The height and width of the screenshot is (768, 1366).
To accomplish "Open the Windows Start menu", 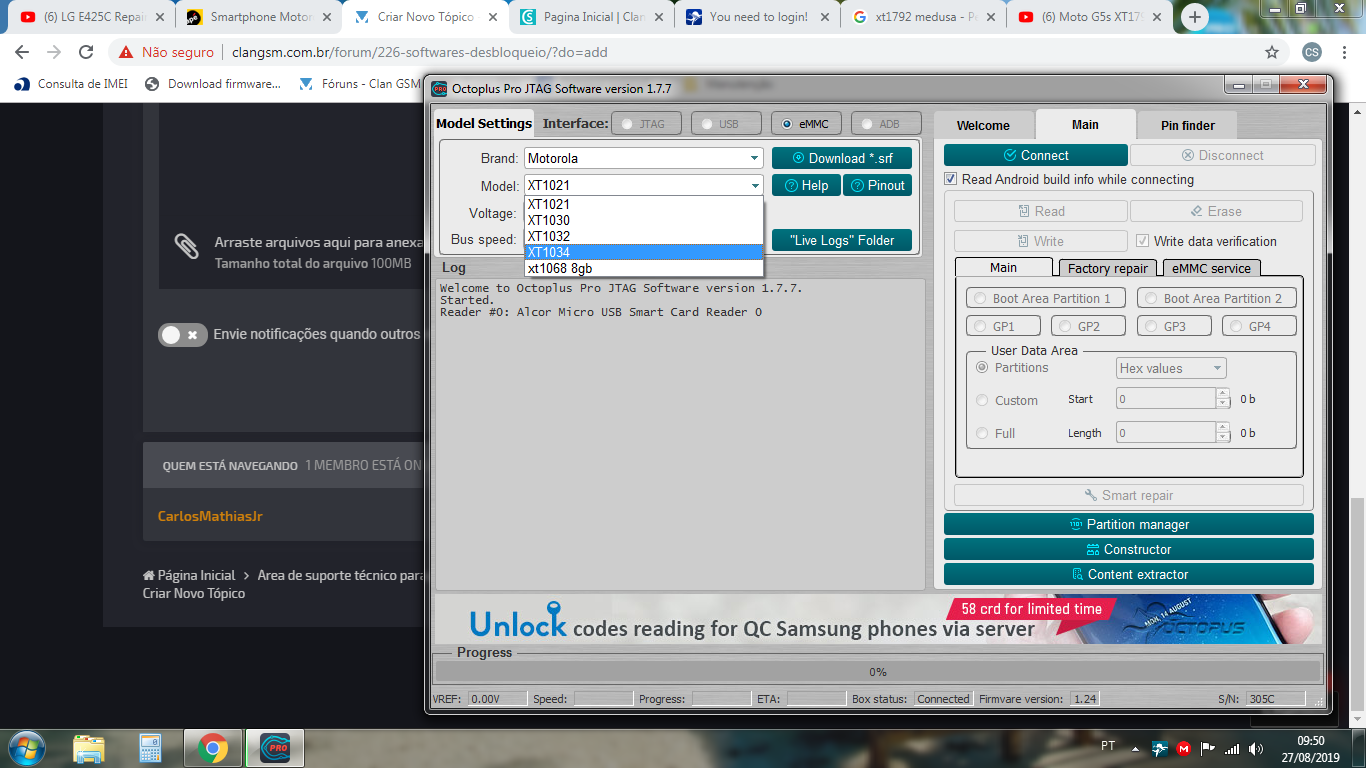I will coord(27,747).
